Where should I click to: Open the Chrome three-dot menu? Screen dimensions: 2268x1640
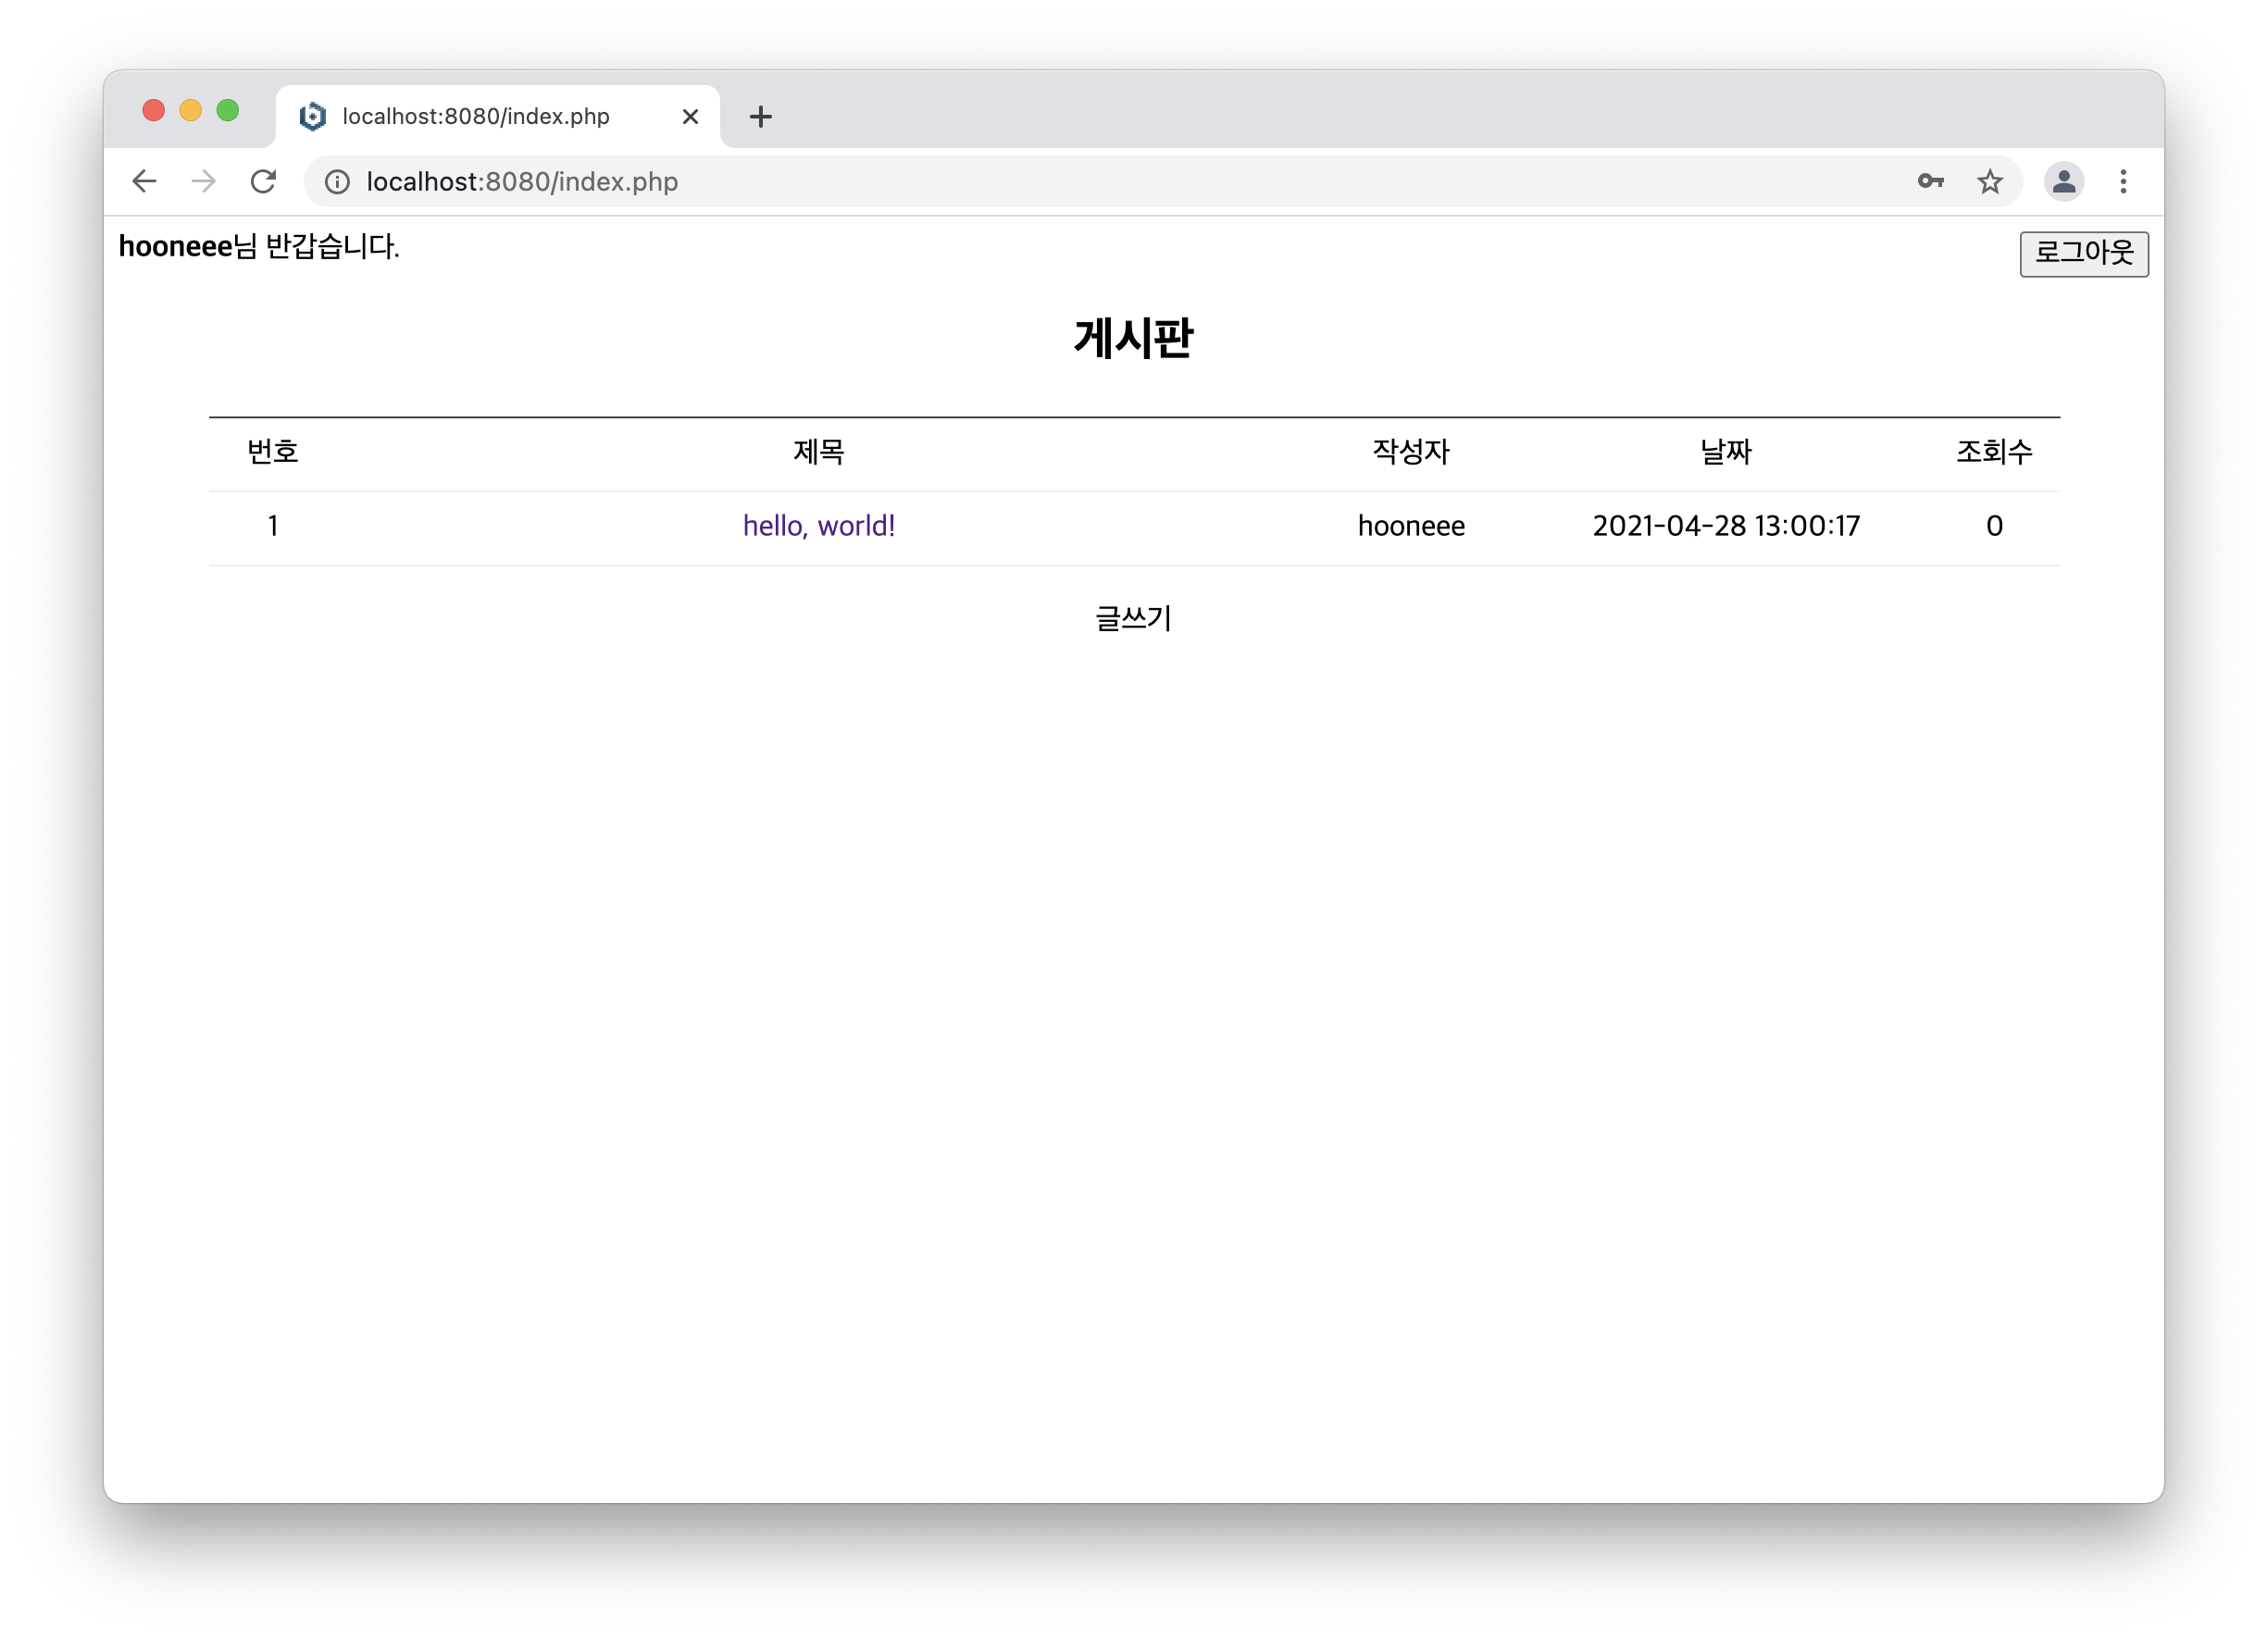[x=2123, y=181]
